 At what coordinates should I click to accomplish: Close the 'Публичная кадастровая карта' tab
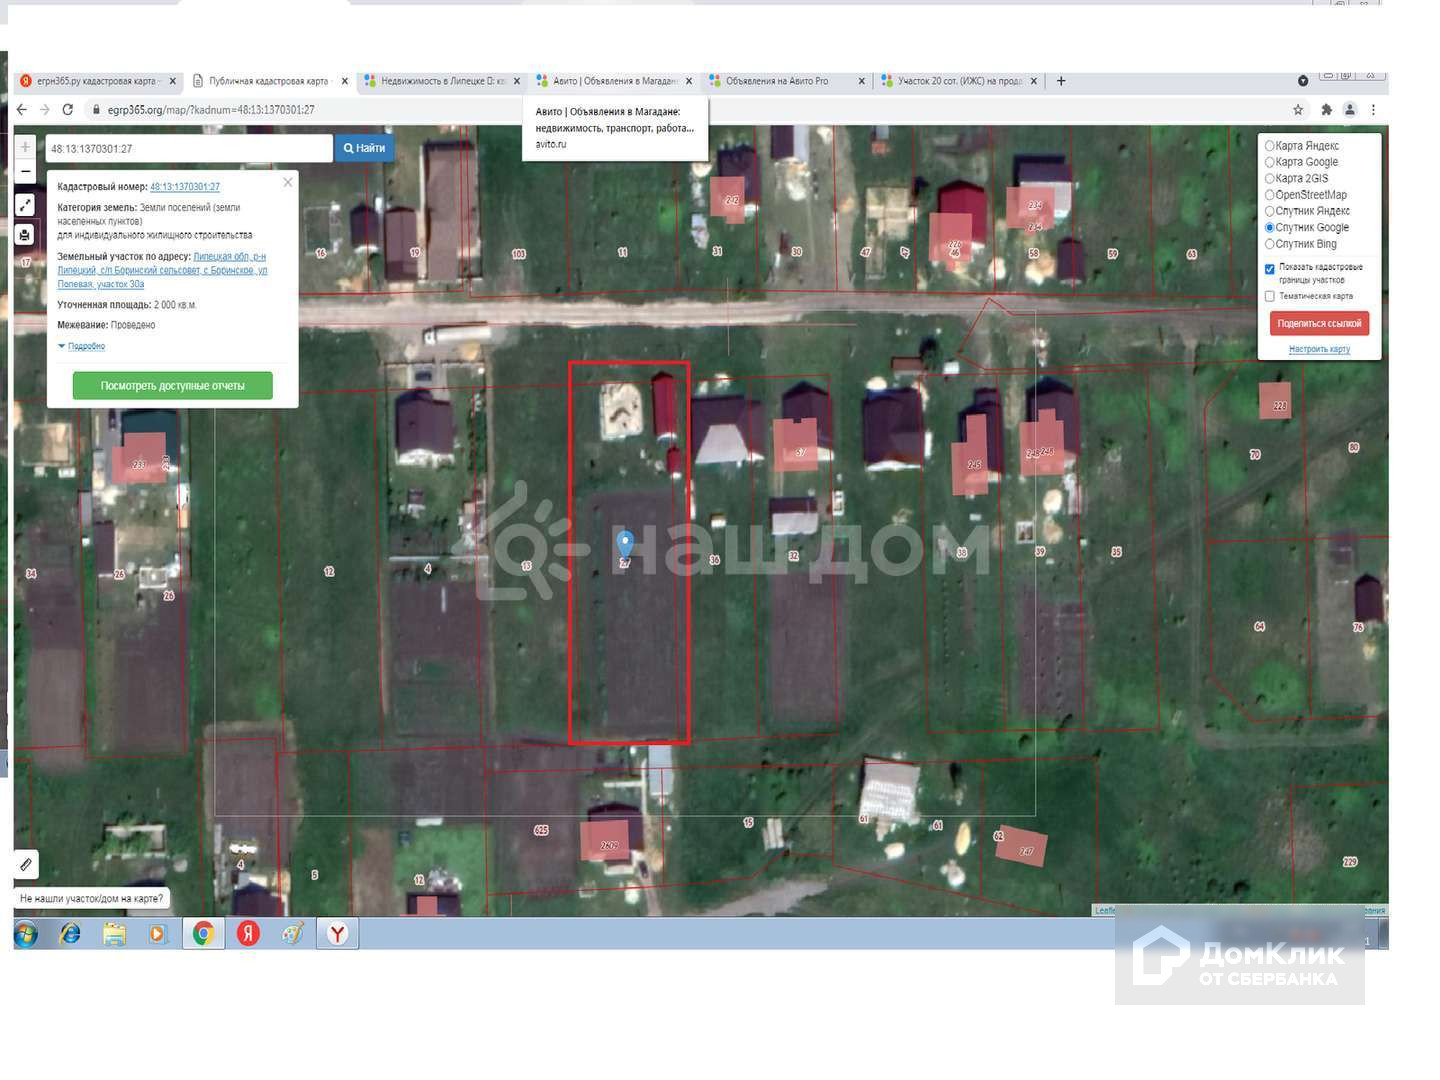(x=345, y=81)
